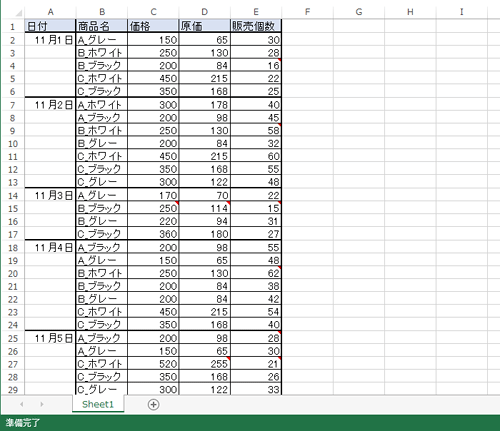Click the 準備完了 status bar text
Image resolution: width=500 pixels, height=431 pixels.
(22, 423)
